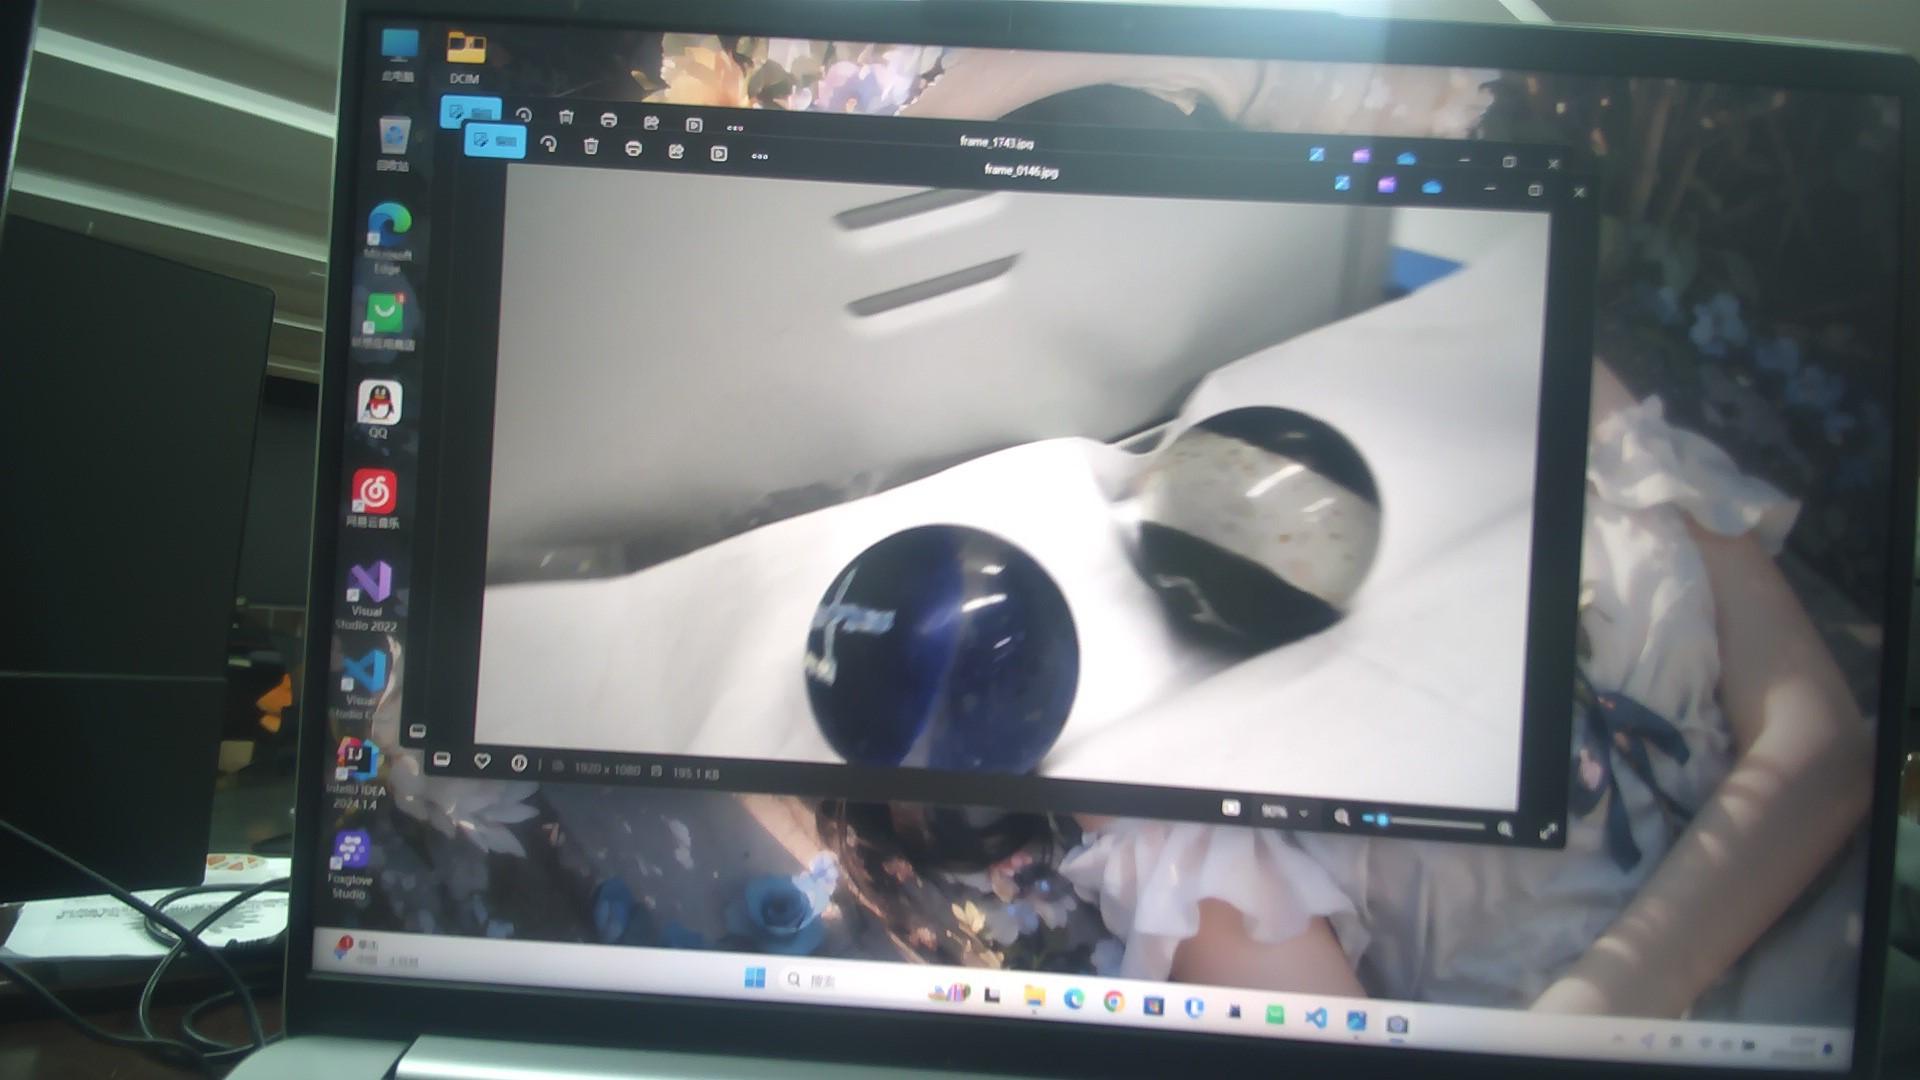The height and width of the screenshot is (1080, 1920).
Task: Launch Visual Studio Code from desktop
Action: pyautogui.click(x=362, y=684)
